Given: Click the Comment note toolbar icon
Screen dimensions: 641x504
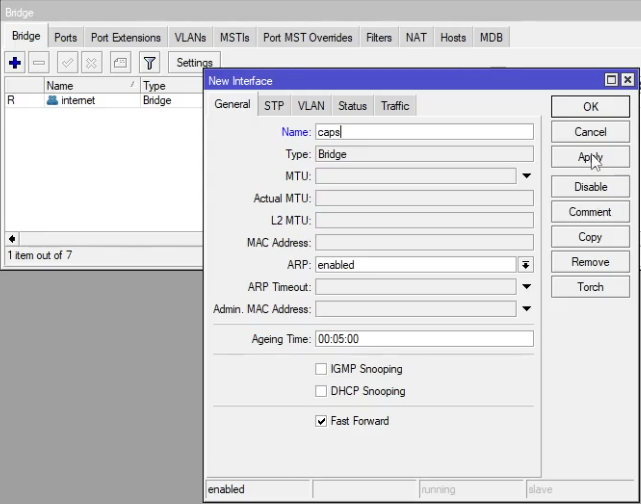Looking at the screenshot, I should pyautogui.click(x=120, y=62).
